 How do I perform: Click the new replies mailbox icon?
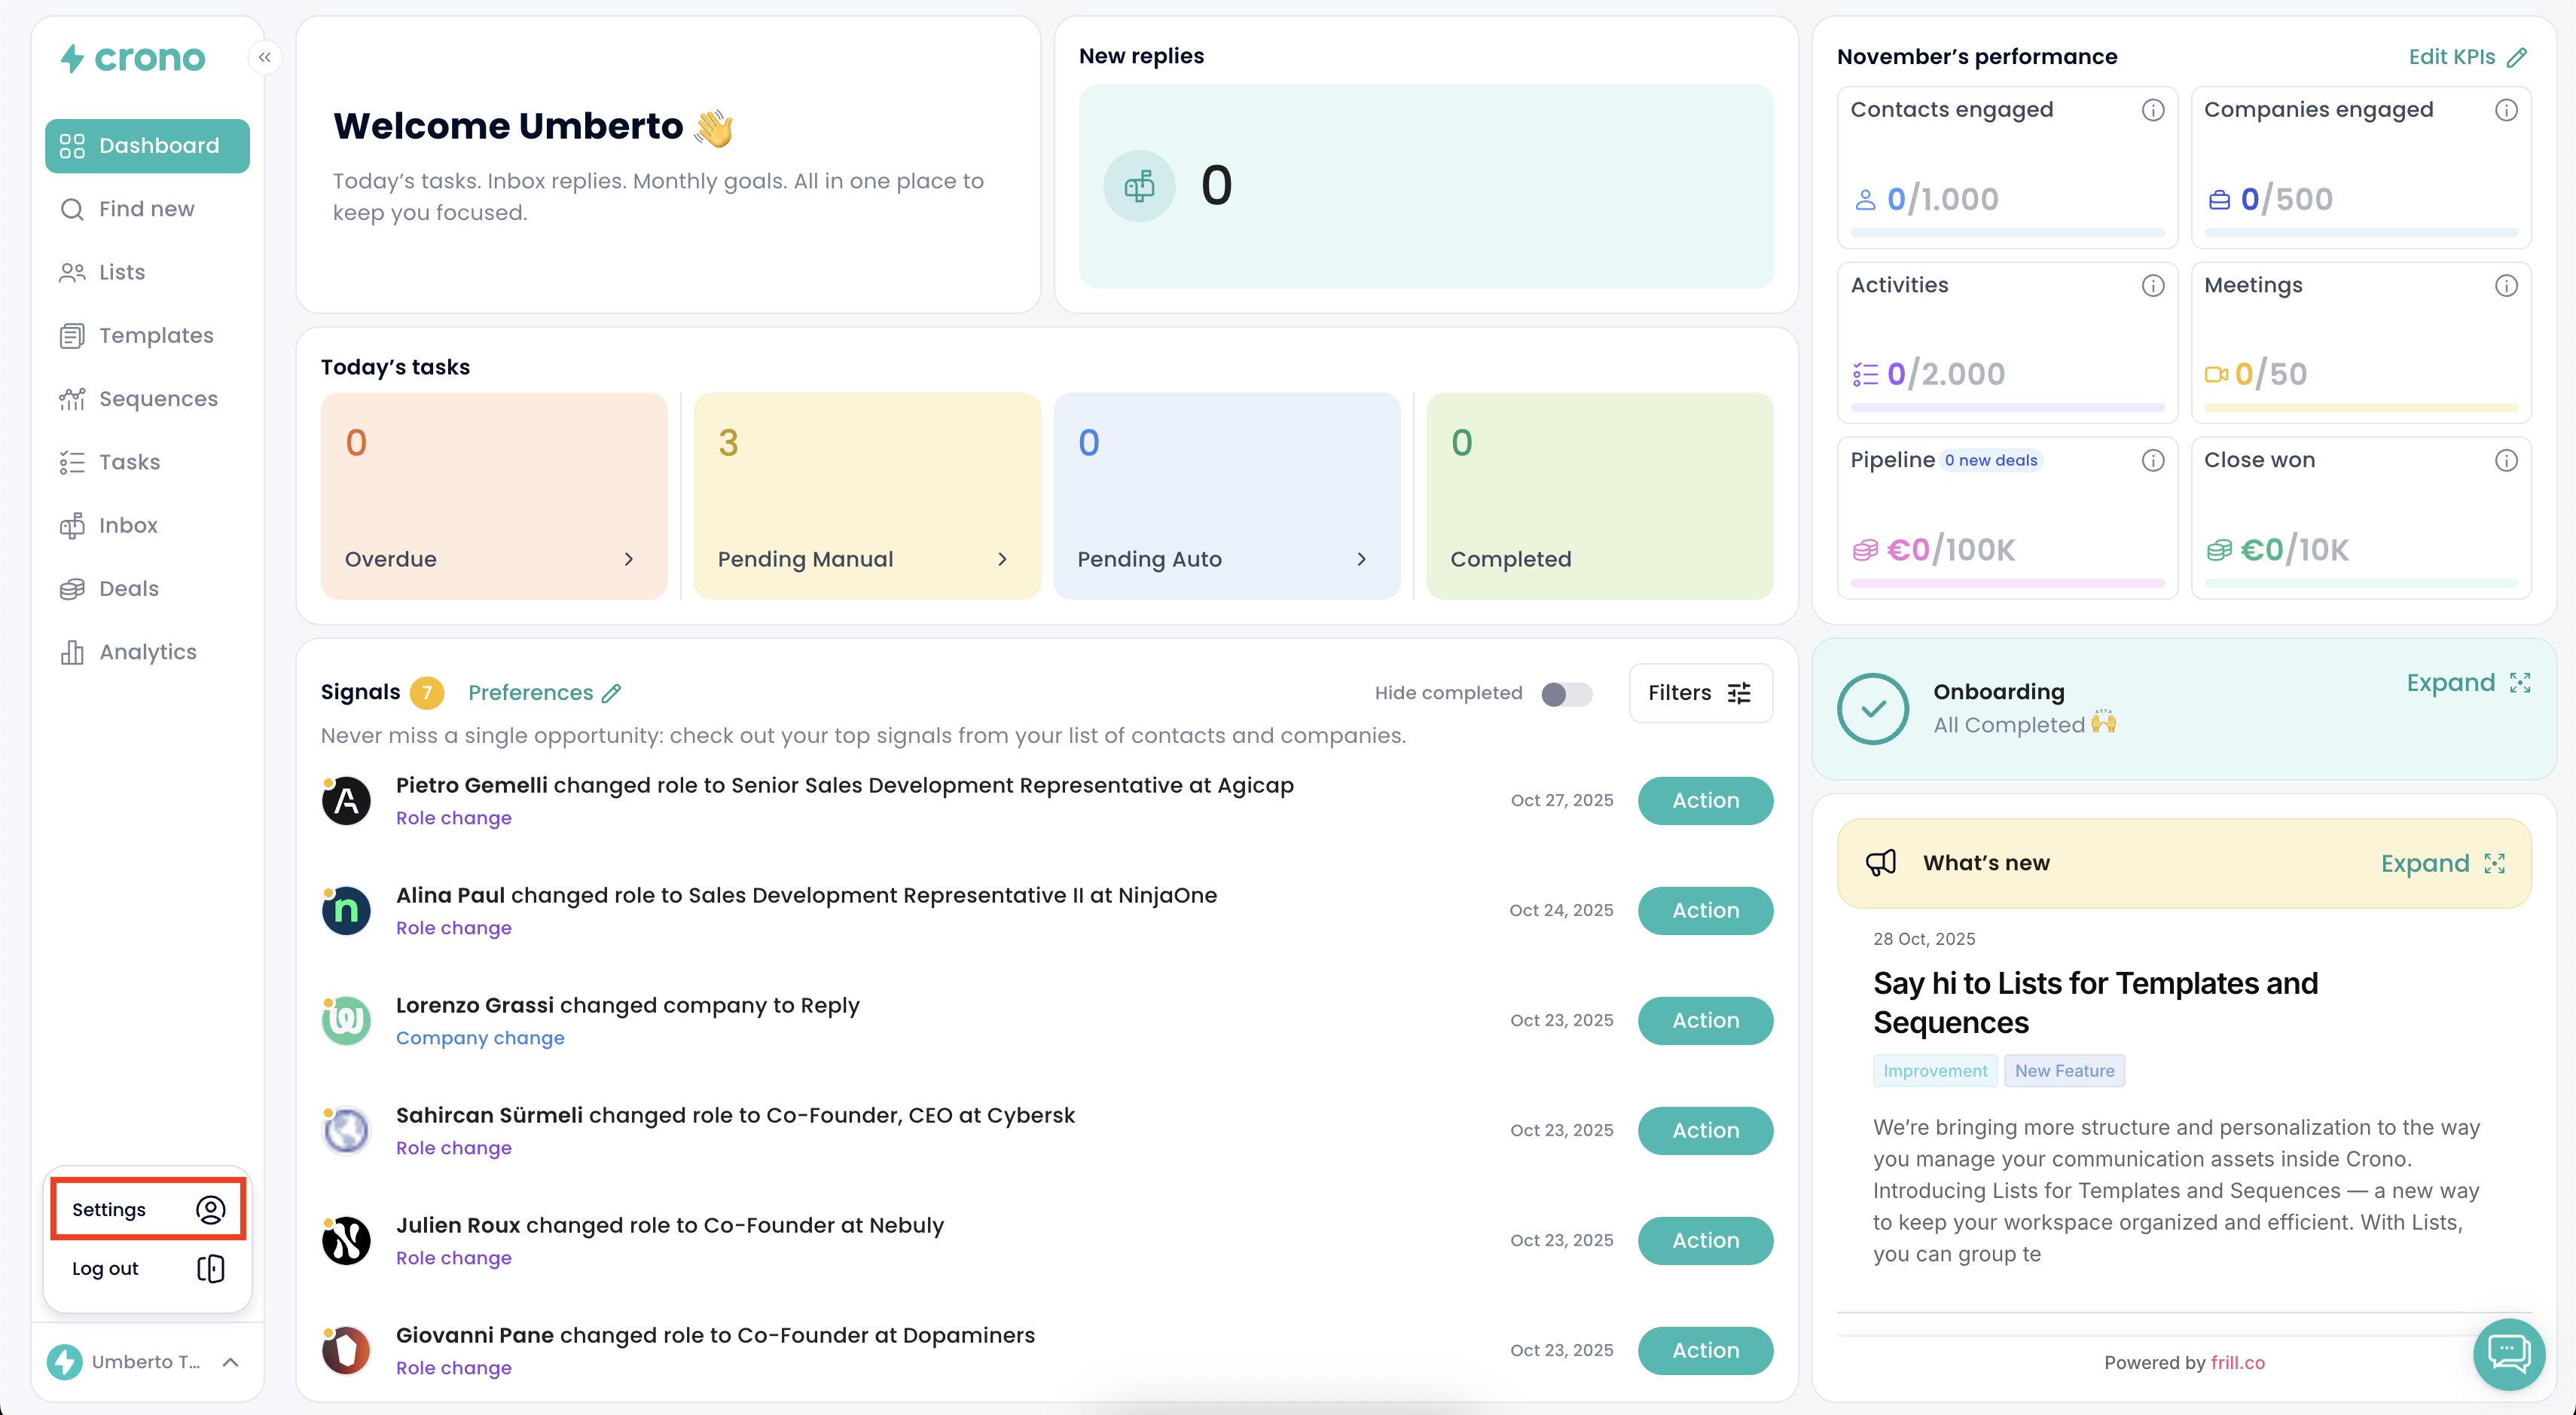point(1139,186)
